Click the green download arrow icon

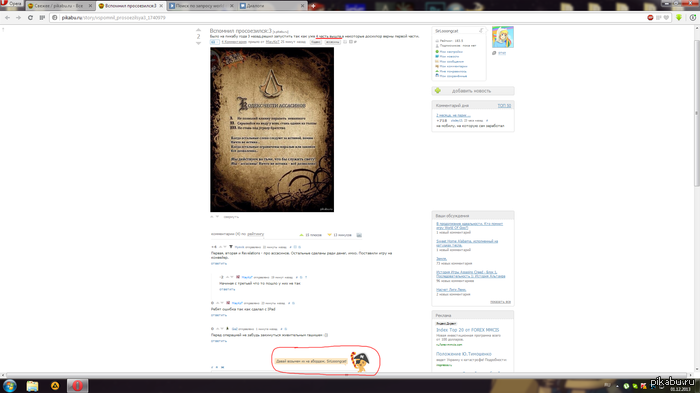point(679,17)
